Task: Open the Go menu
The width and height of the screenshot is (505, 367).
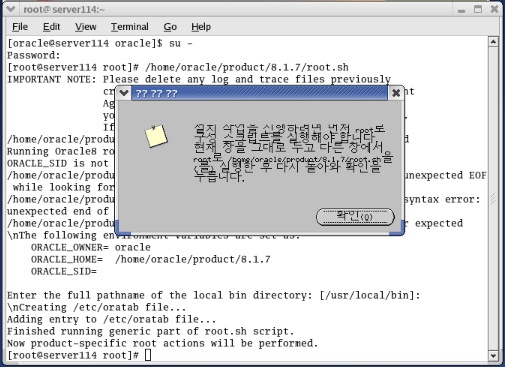Action: [x=170, y=27]
